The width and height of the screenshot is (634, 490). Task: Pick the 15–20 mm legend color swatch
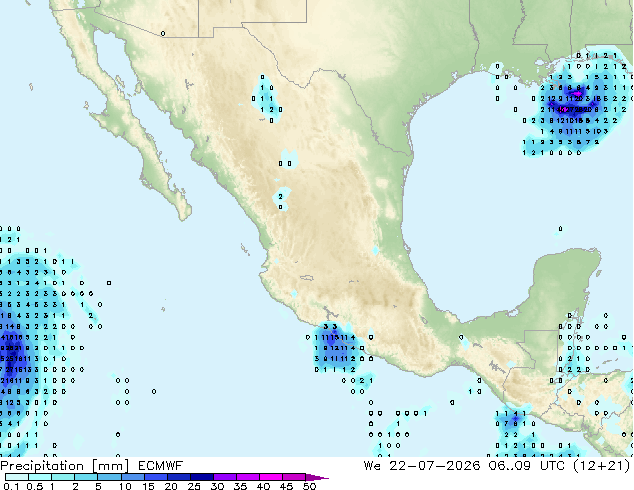tap(155, 477)
